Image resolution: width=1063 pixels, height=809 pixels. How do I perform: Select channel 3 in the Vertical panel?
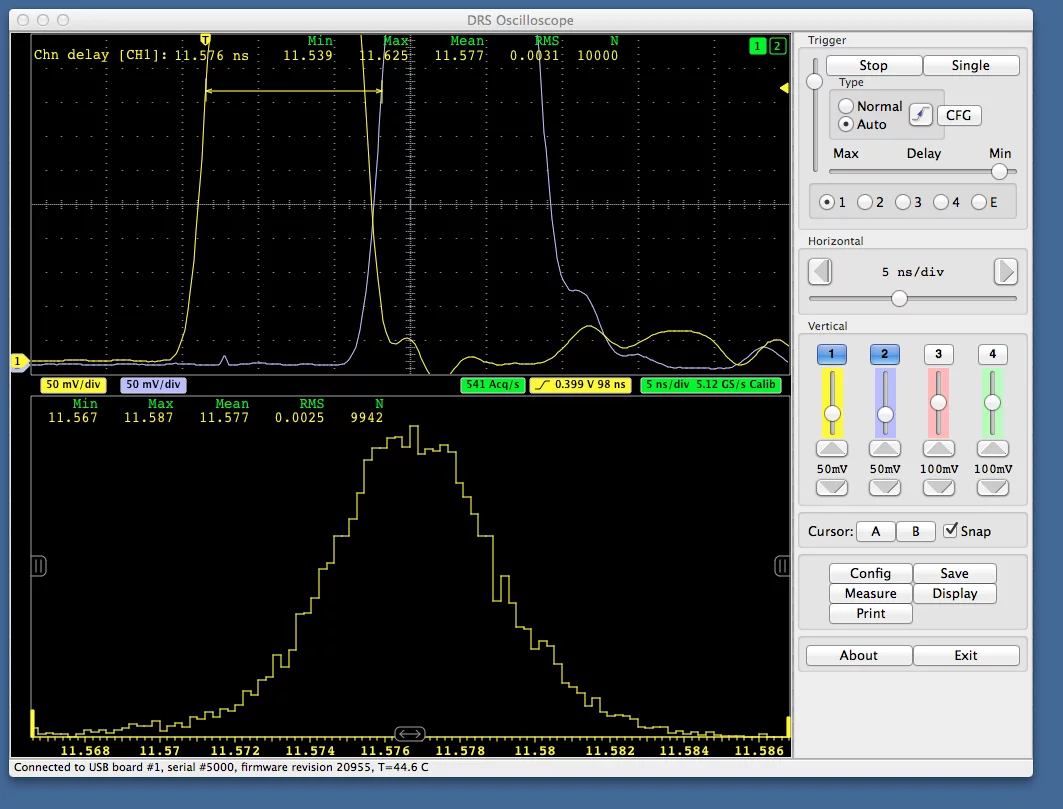tap(939, 353)
